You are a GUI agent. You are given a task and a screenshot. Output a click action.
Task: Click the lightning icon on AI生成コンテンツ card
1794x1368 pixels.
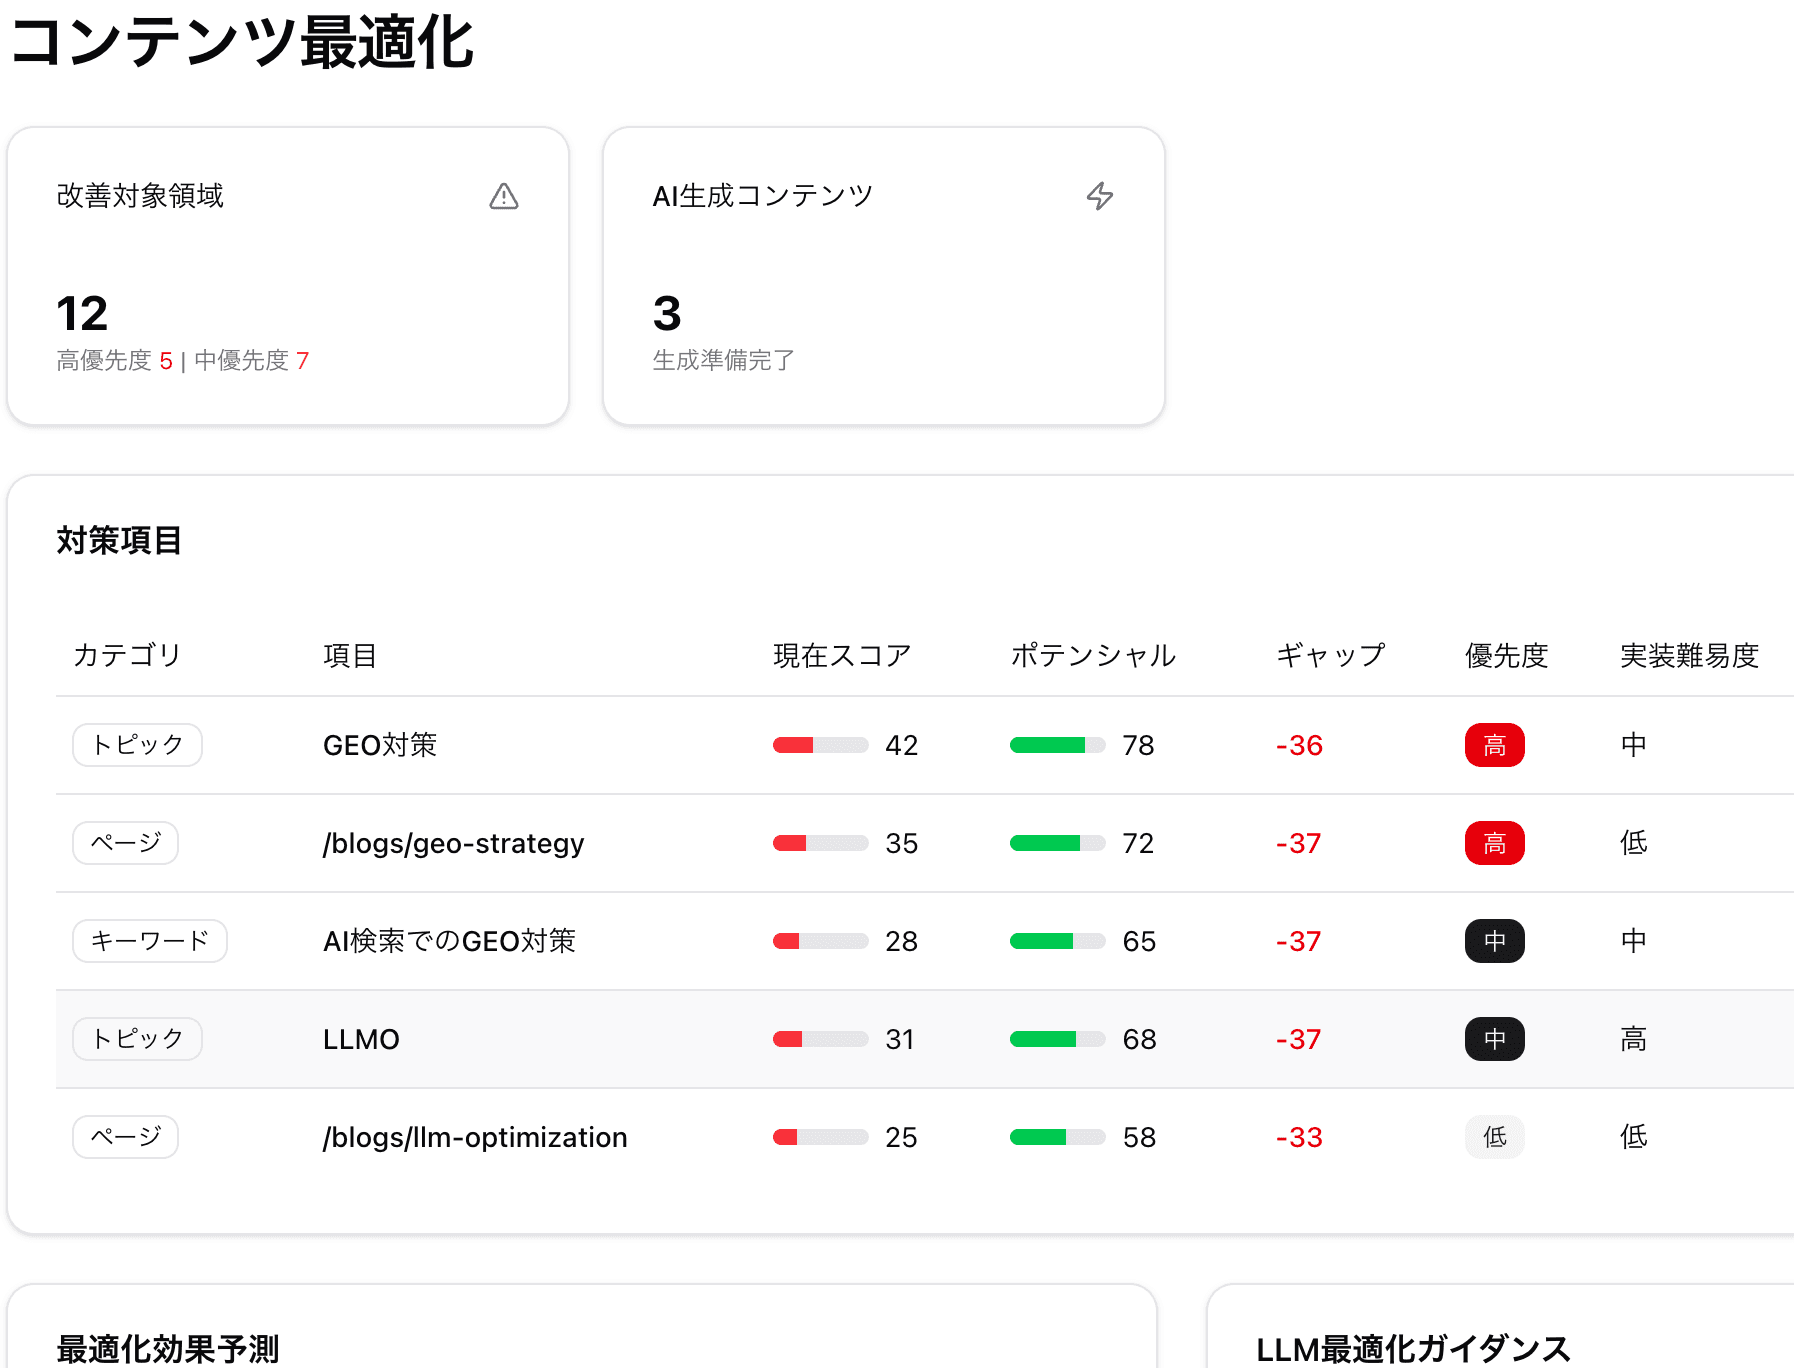click(1100, 196)
